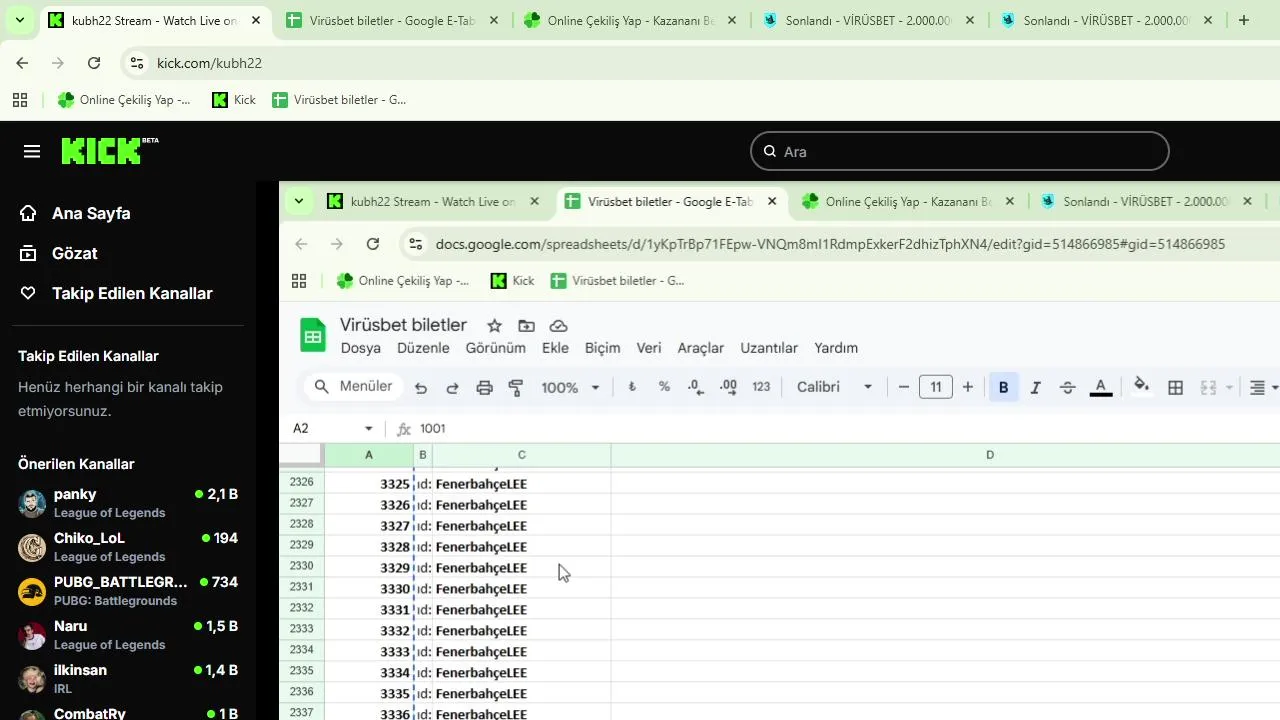This screenshot has width=1280, height=720.
Task: Toggle italic formatting in Sheets
Action: pos(1035,387)
